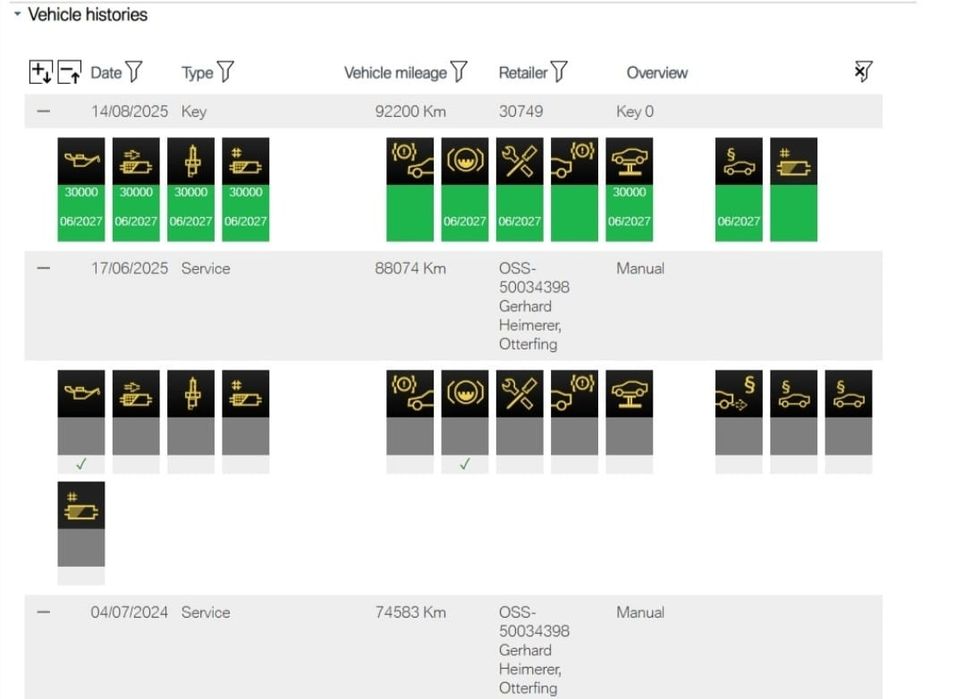Toggle box under 17/06/2025 air filter
Viewport: 964px width, 699px height.
click(136, 464)
